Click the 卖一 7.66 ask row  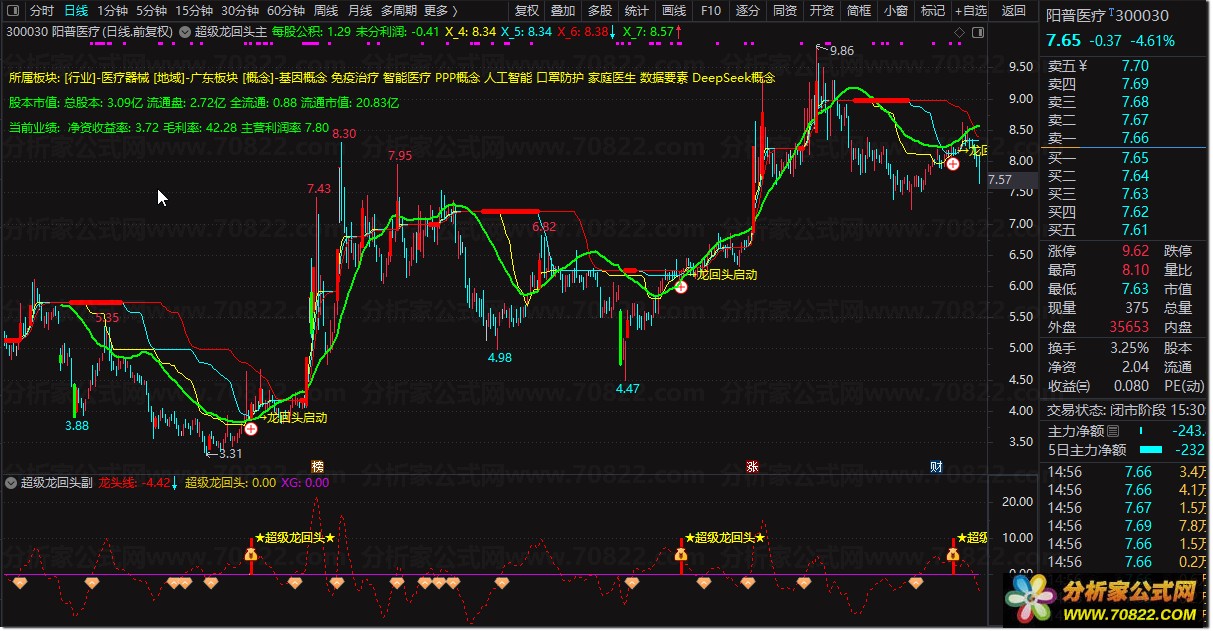pyautogui.click(x=1126, y=138)
